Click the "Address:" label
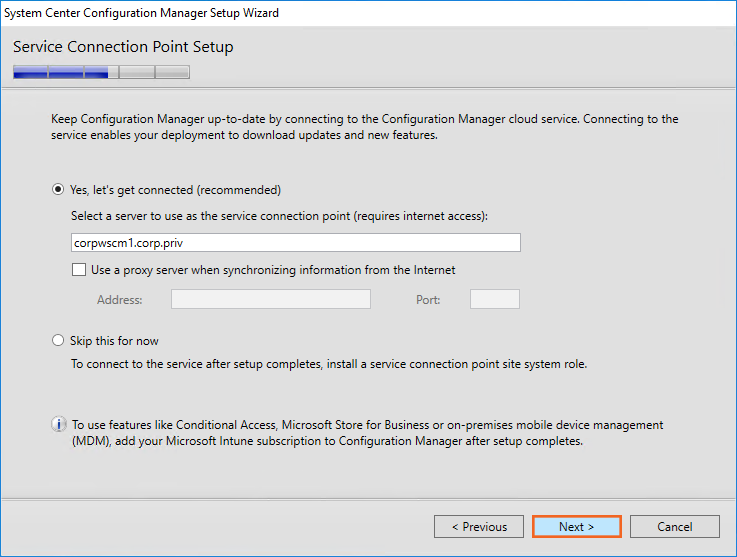The image size is (737, 557). coord(119,300)
